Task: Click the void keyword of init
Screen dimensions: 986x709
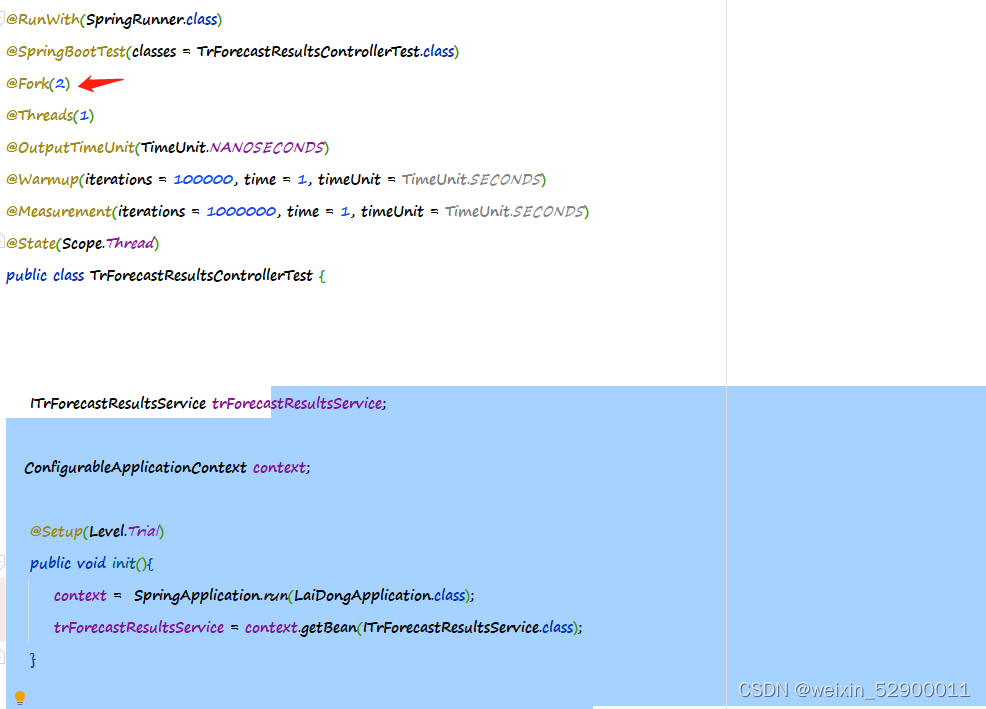Action: point(91,563)
